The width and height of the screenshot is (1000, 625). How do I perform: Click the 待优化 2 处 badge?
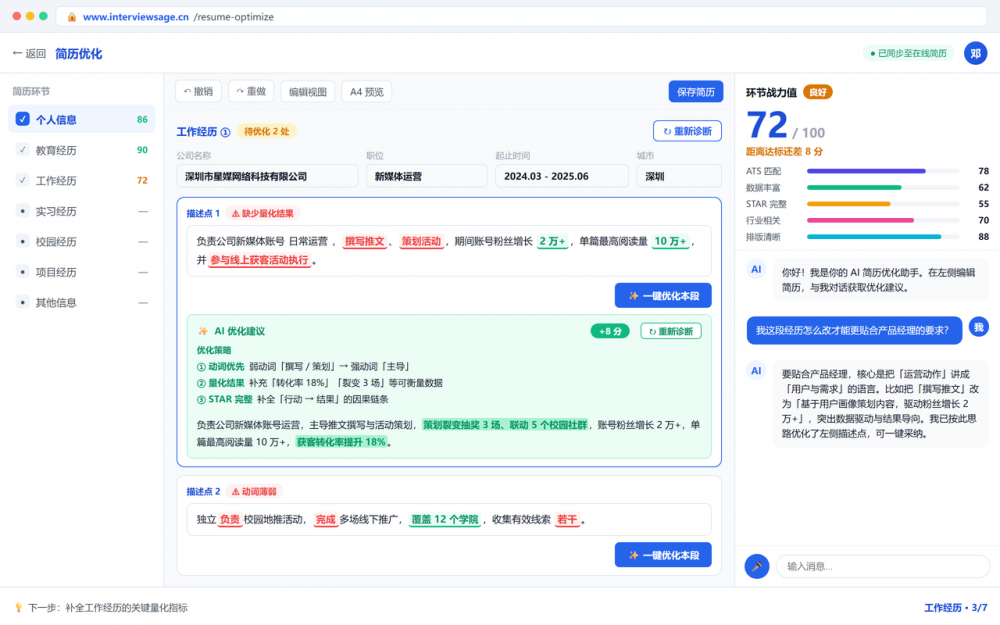(267, 131)
